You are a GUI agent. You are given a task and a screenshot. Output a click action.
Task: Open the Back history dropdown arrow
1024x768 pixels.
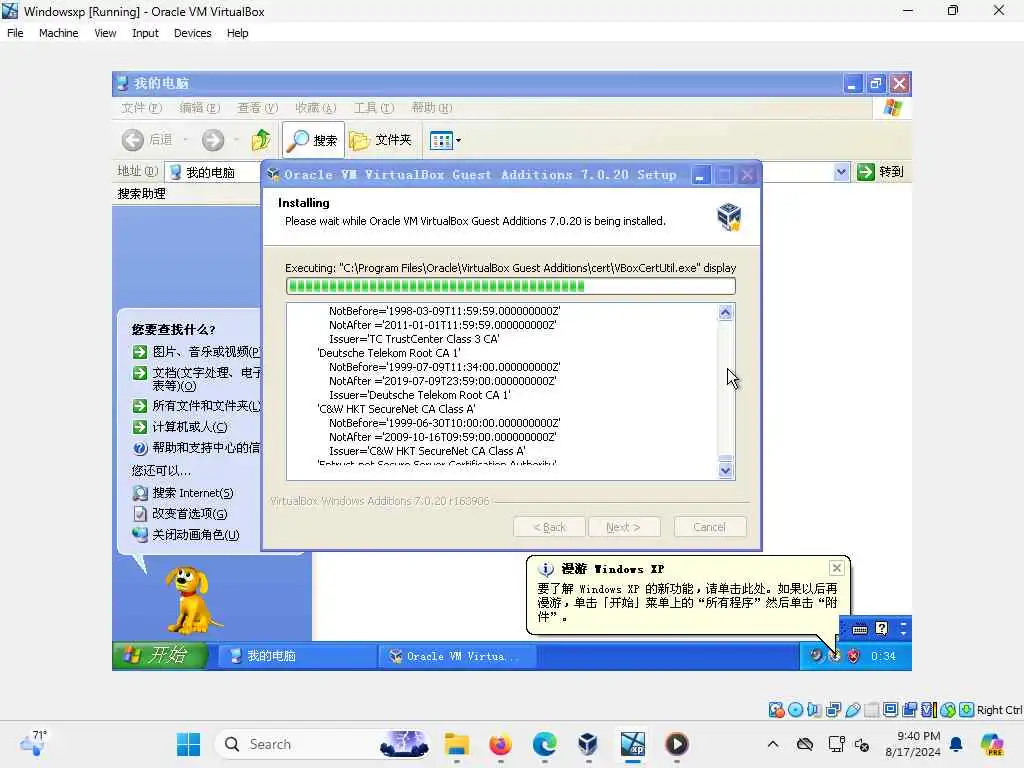tap(185, 140)
